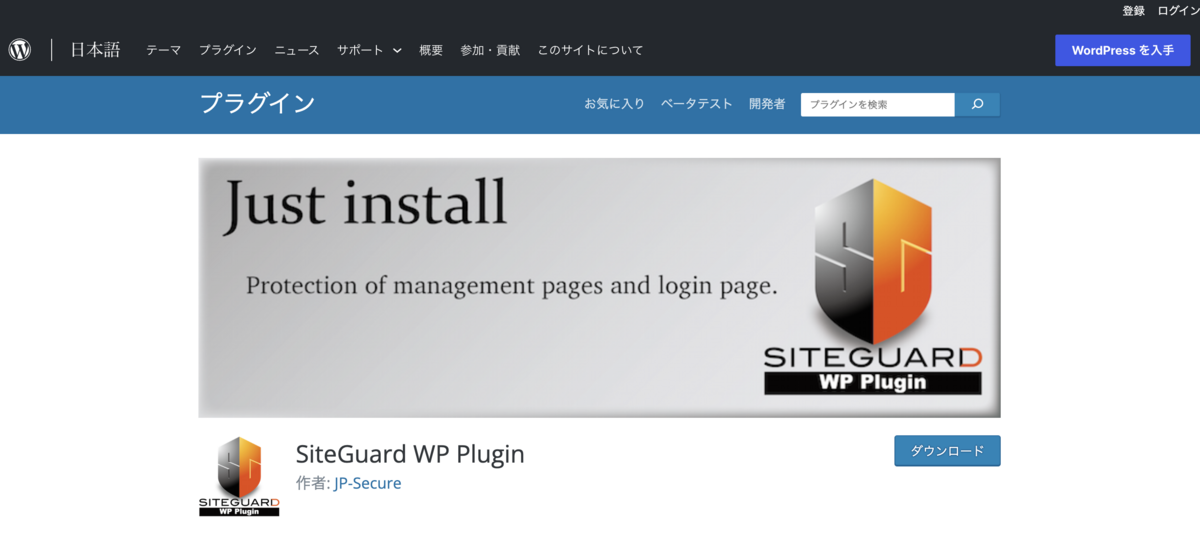The width and height of the screenshot is (1200, 542).
Task: Click the ログイン link
Action: tap(1178, 11)
